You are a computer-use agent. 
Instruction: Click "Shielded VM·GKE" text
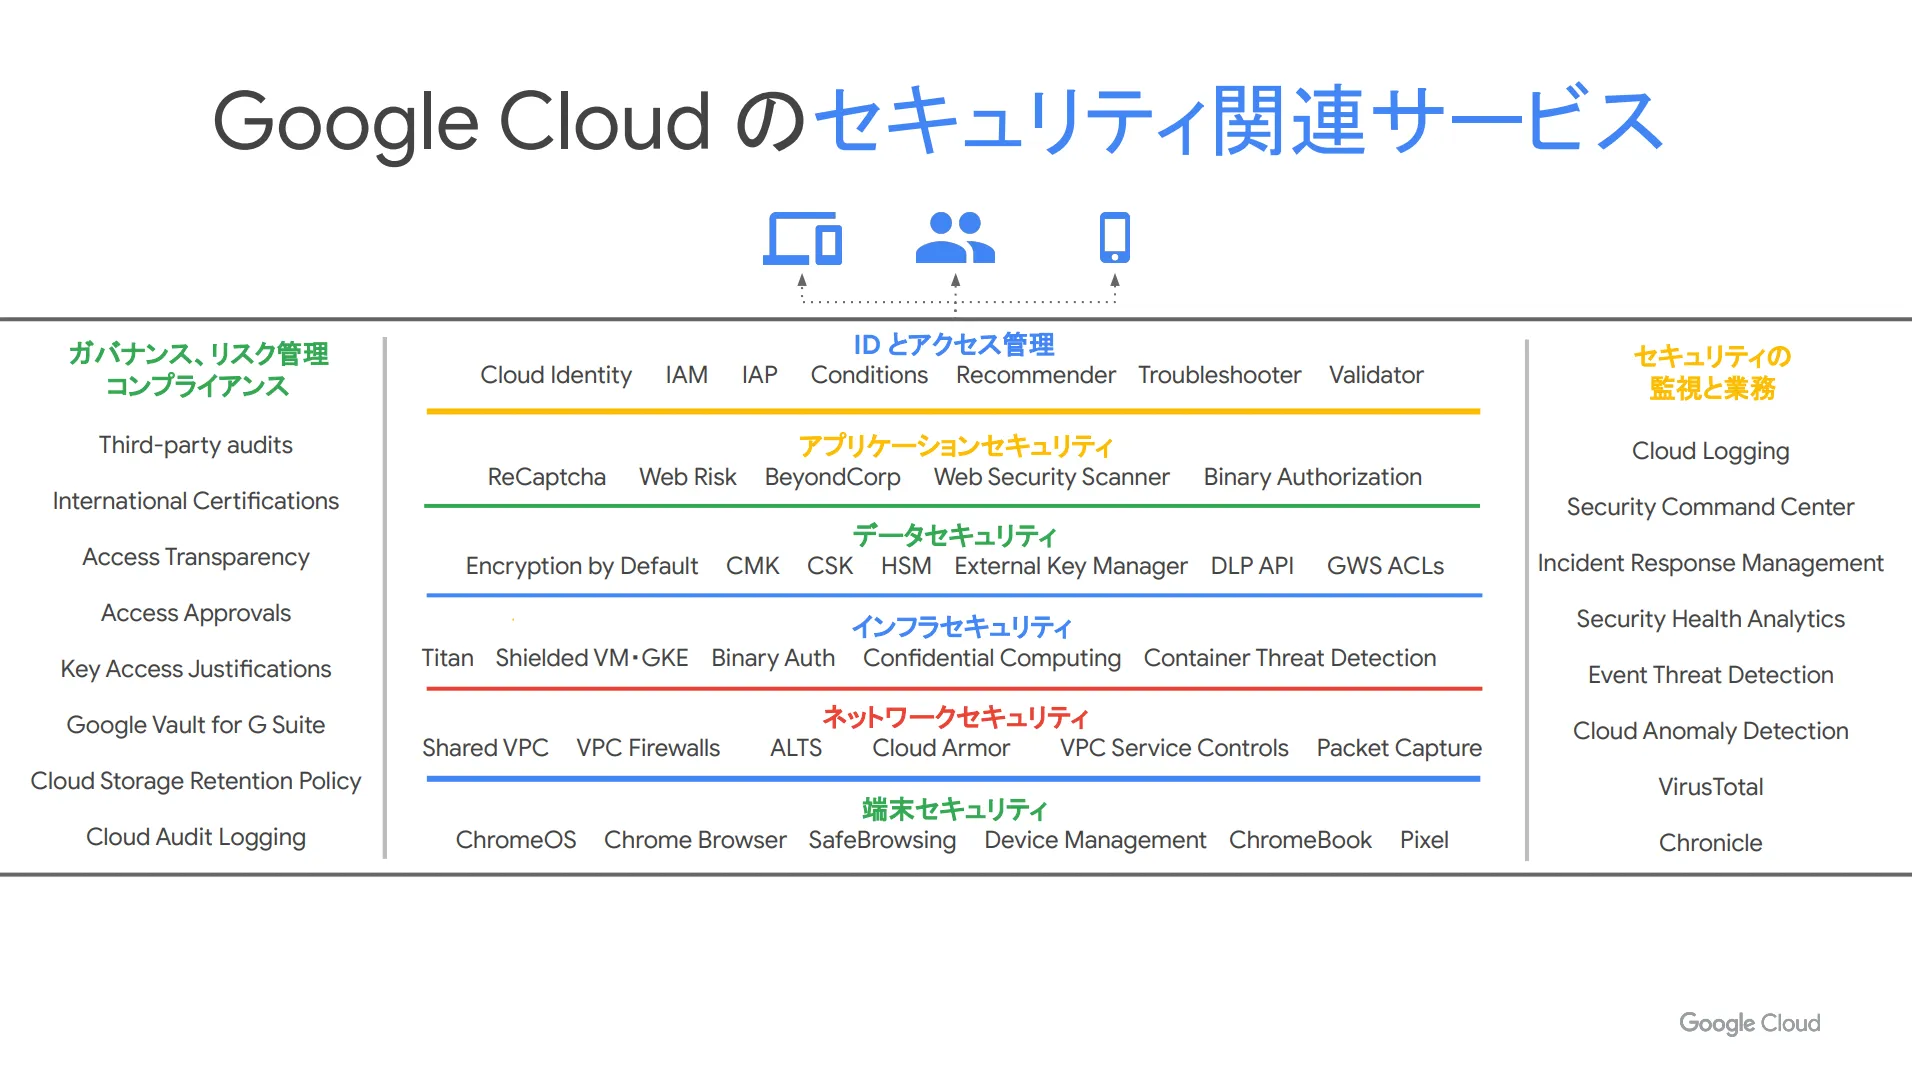tap(592, 658)
